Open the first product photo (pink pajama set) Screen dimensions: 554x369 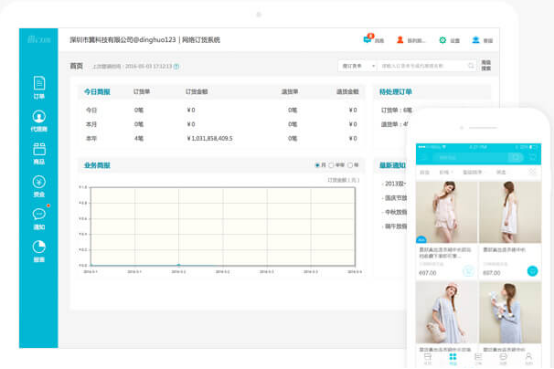click(x=447, y=212)
